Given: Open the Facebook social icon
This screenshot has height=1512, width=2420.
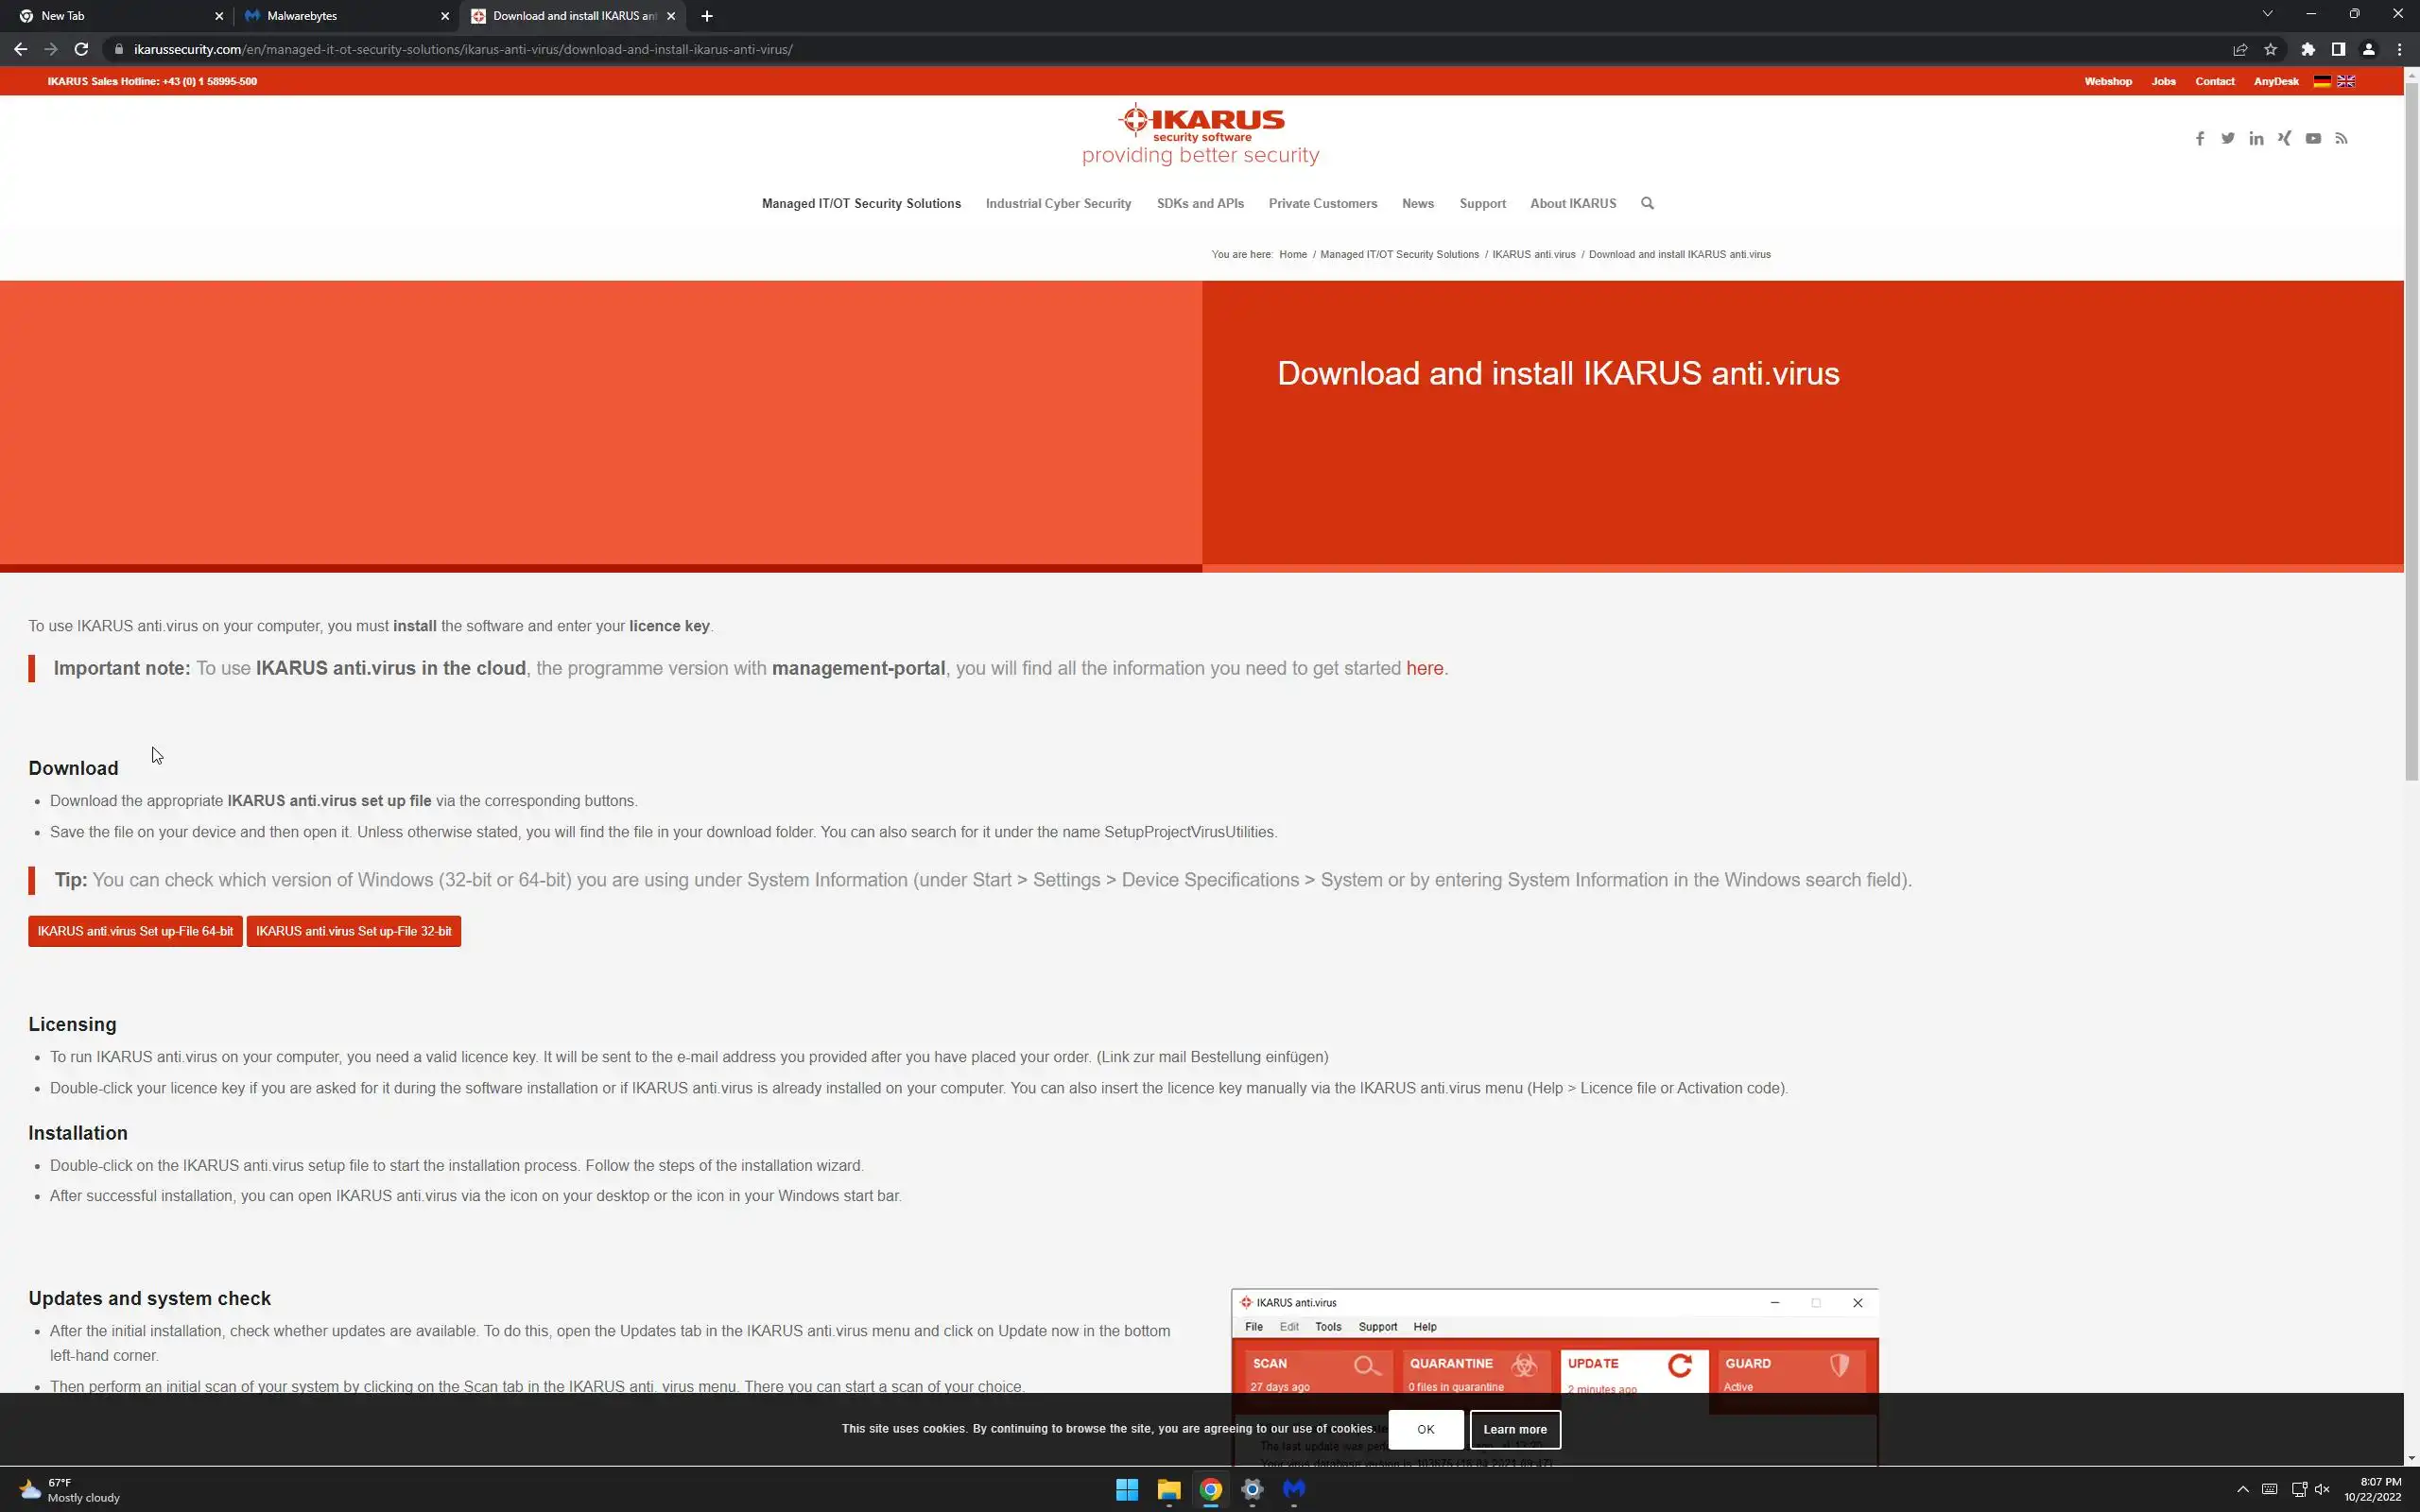Looking at the screenshot, I should 2199,139.
